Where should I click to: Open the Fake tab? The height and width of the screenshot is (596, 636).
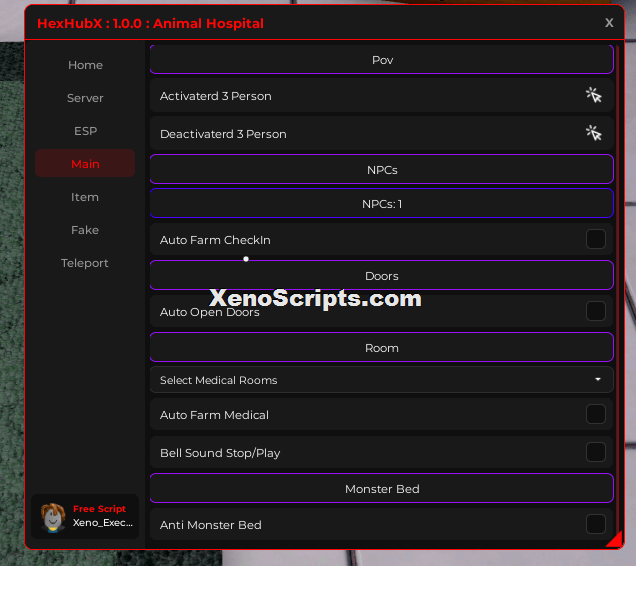pos(85,230)
